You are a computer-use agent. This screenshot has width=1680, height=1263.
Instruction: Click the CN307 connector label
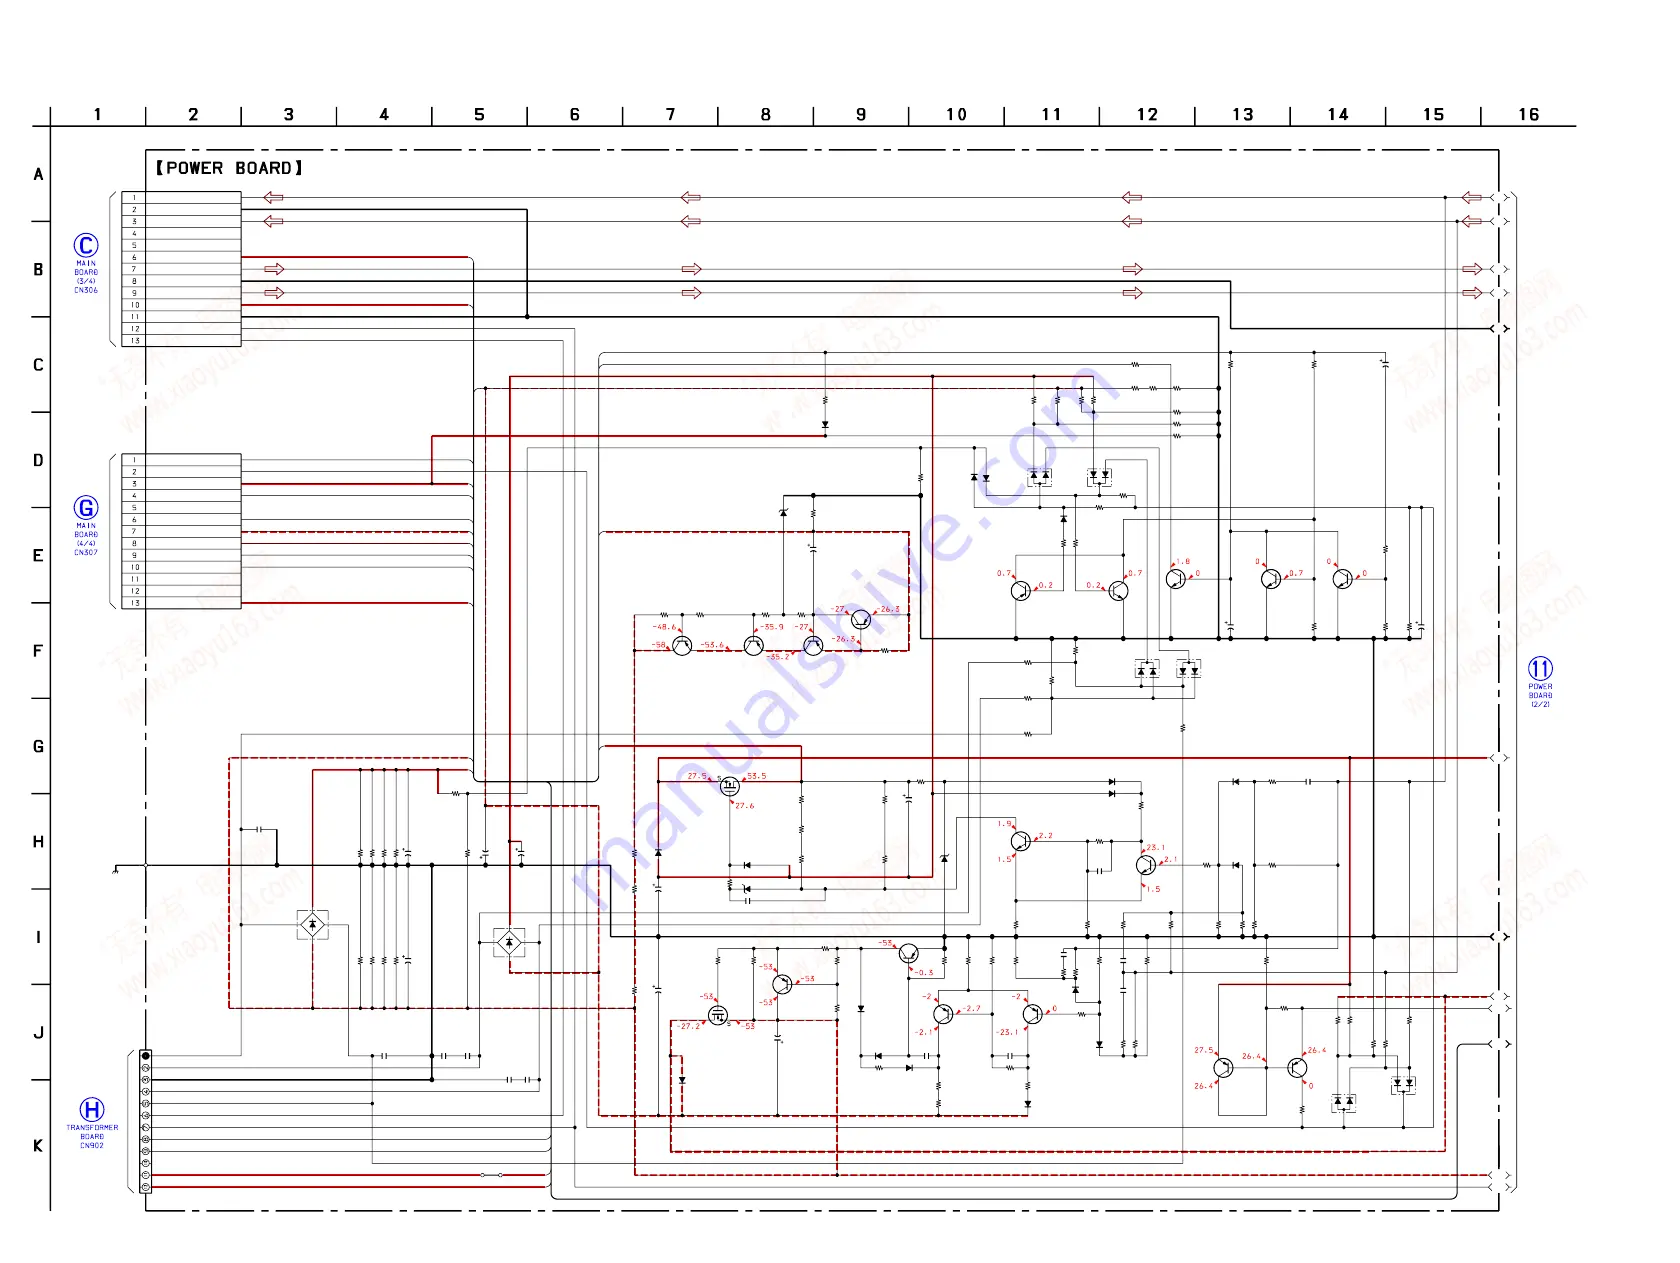(x=86, y=552)
